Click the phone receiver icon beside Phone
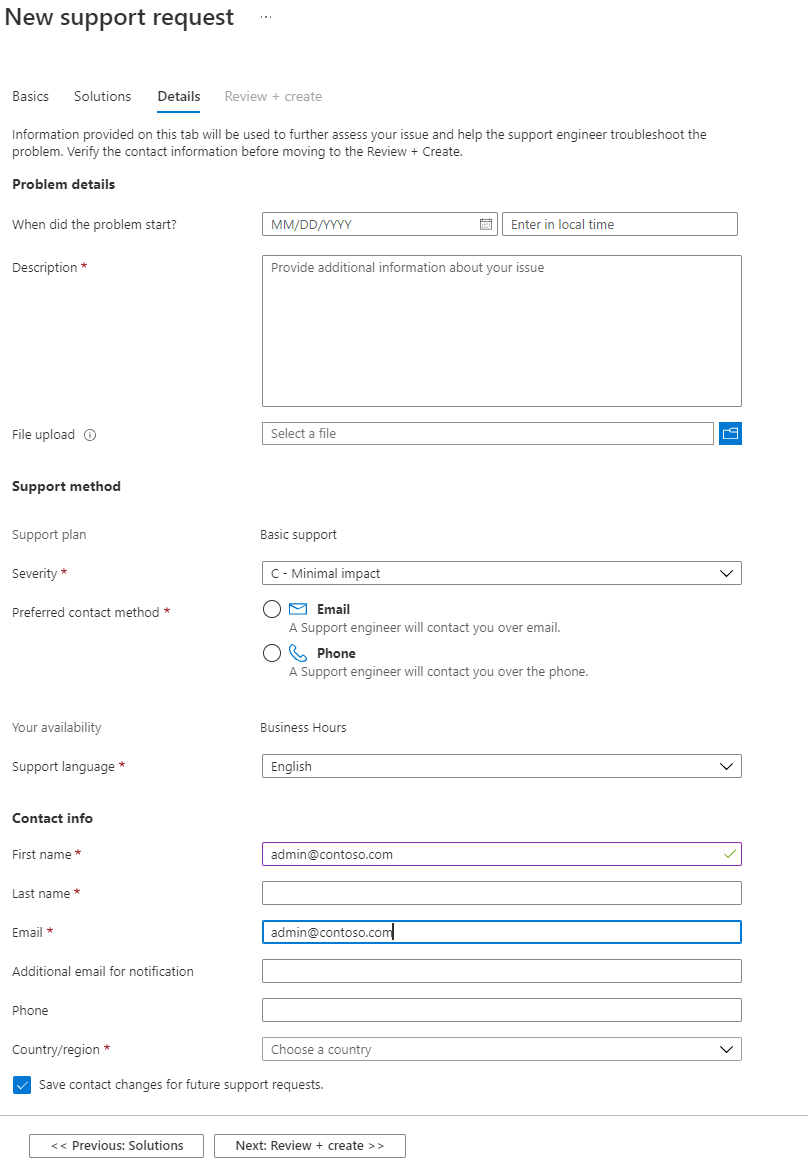The height and width of the screenshot is (1172, 808). 297,652
